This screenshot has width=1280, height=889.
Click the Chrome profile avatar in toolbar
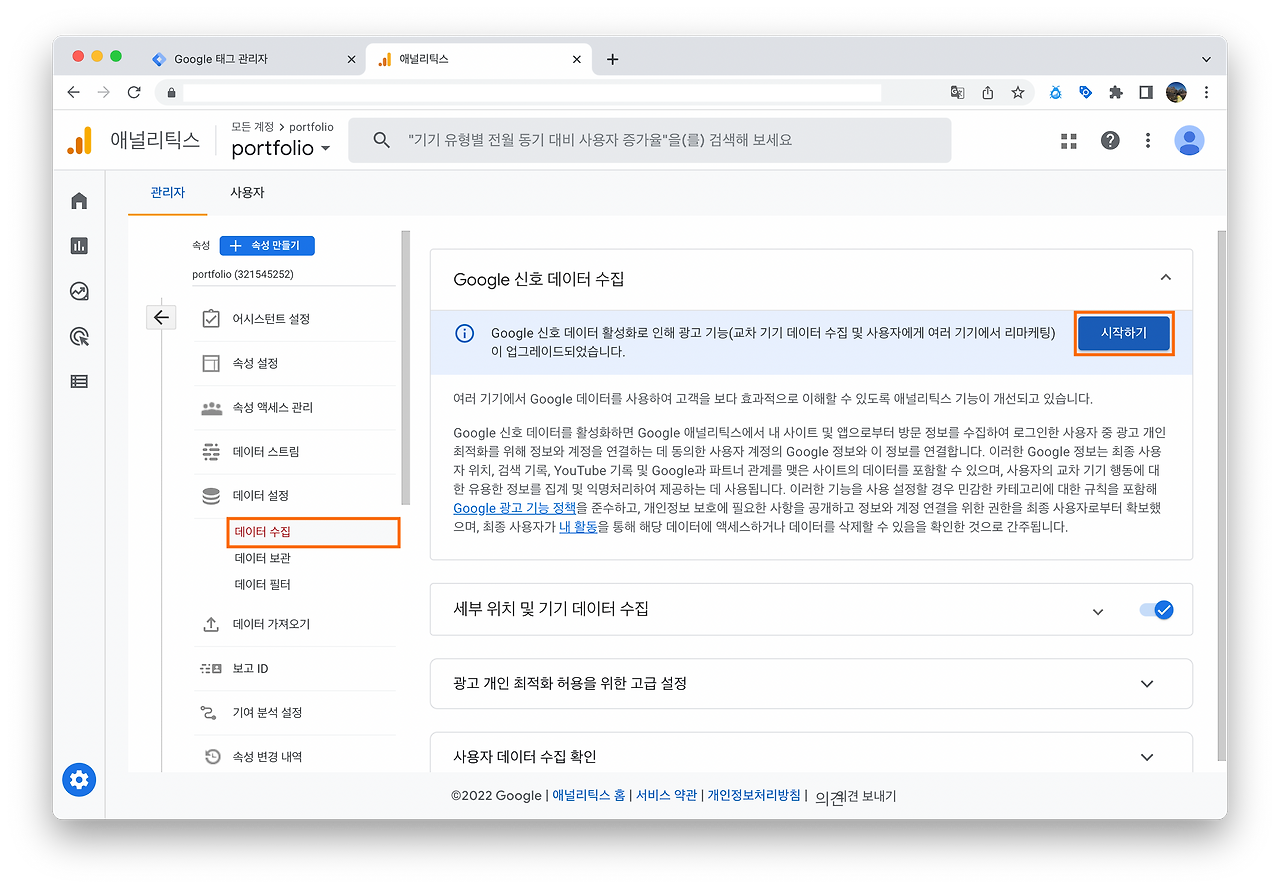(x=1176, y=92)
